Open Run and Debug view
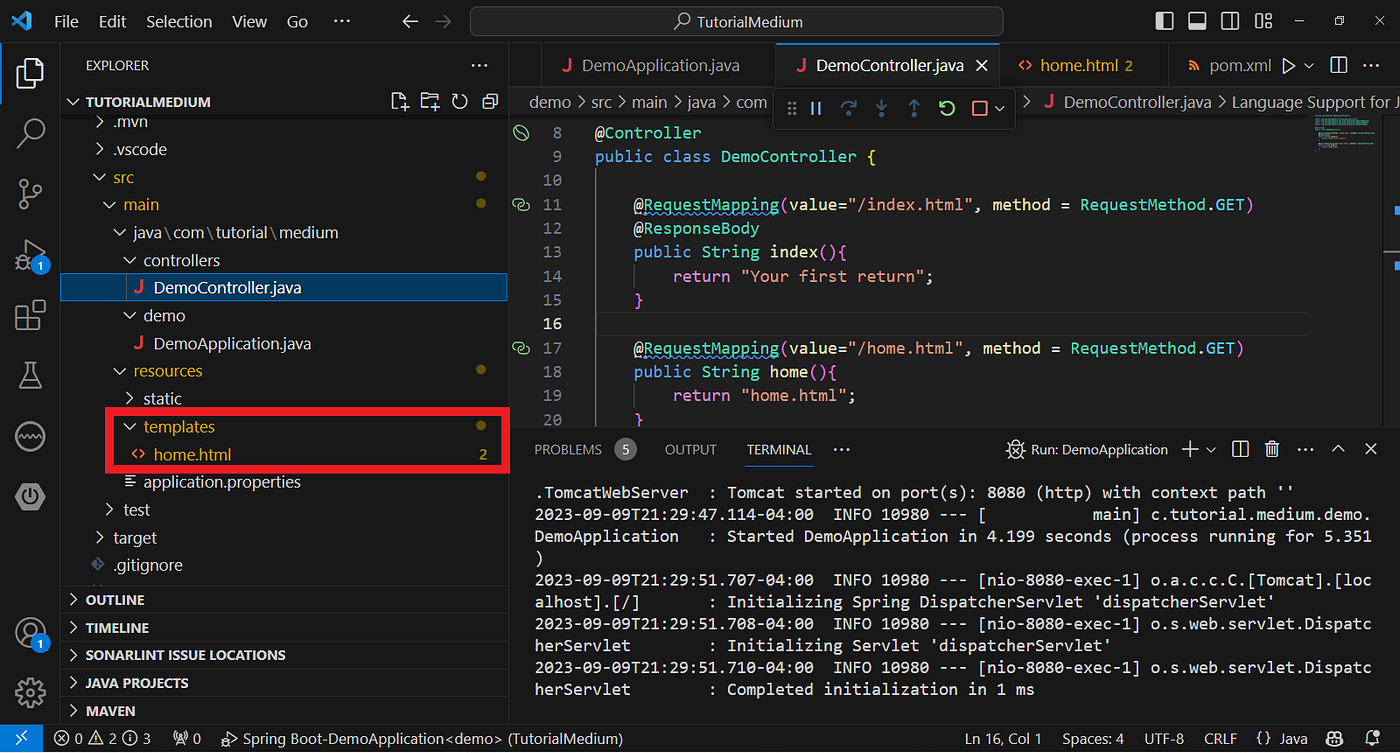This screenshot has height=753, width=1400. click(x=30, y=255)
